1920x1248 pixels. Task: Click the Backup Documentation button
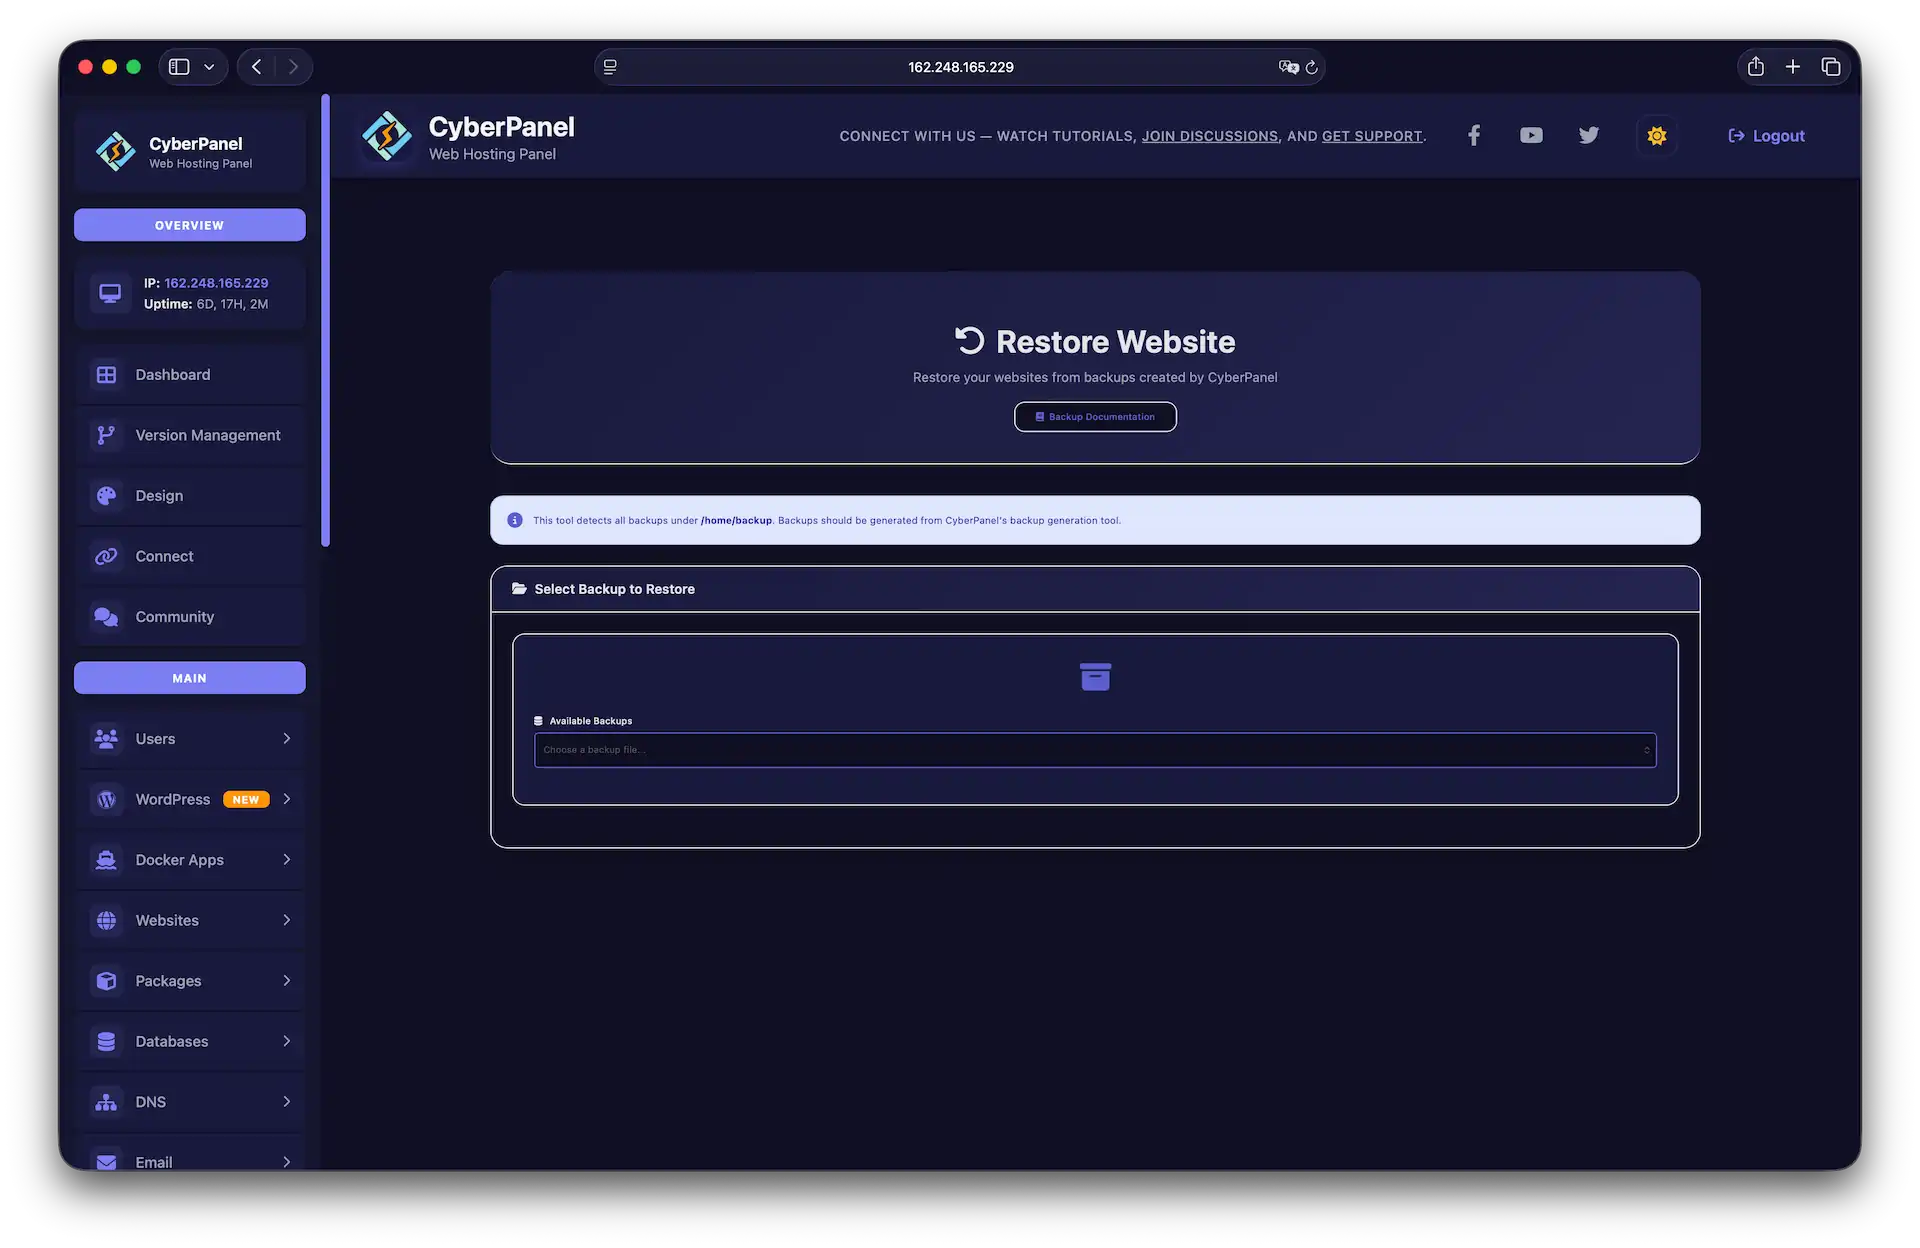pyautogui.click(x=1094, y=417)
